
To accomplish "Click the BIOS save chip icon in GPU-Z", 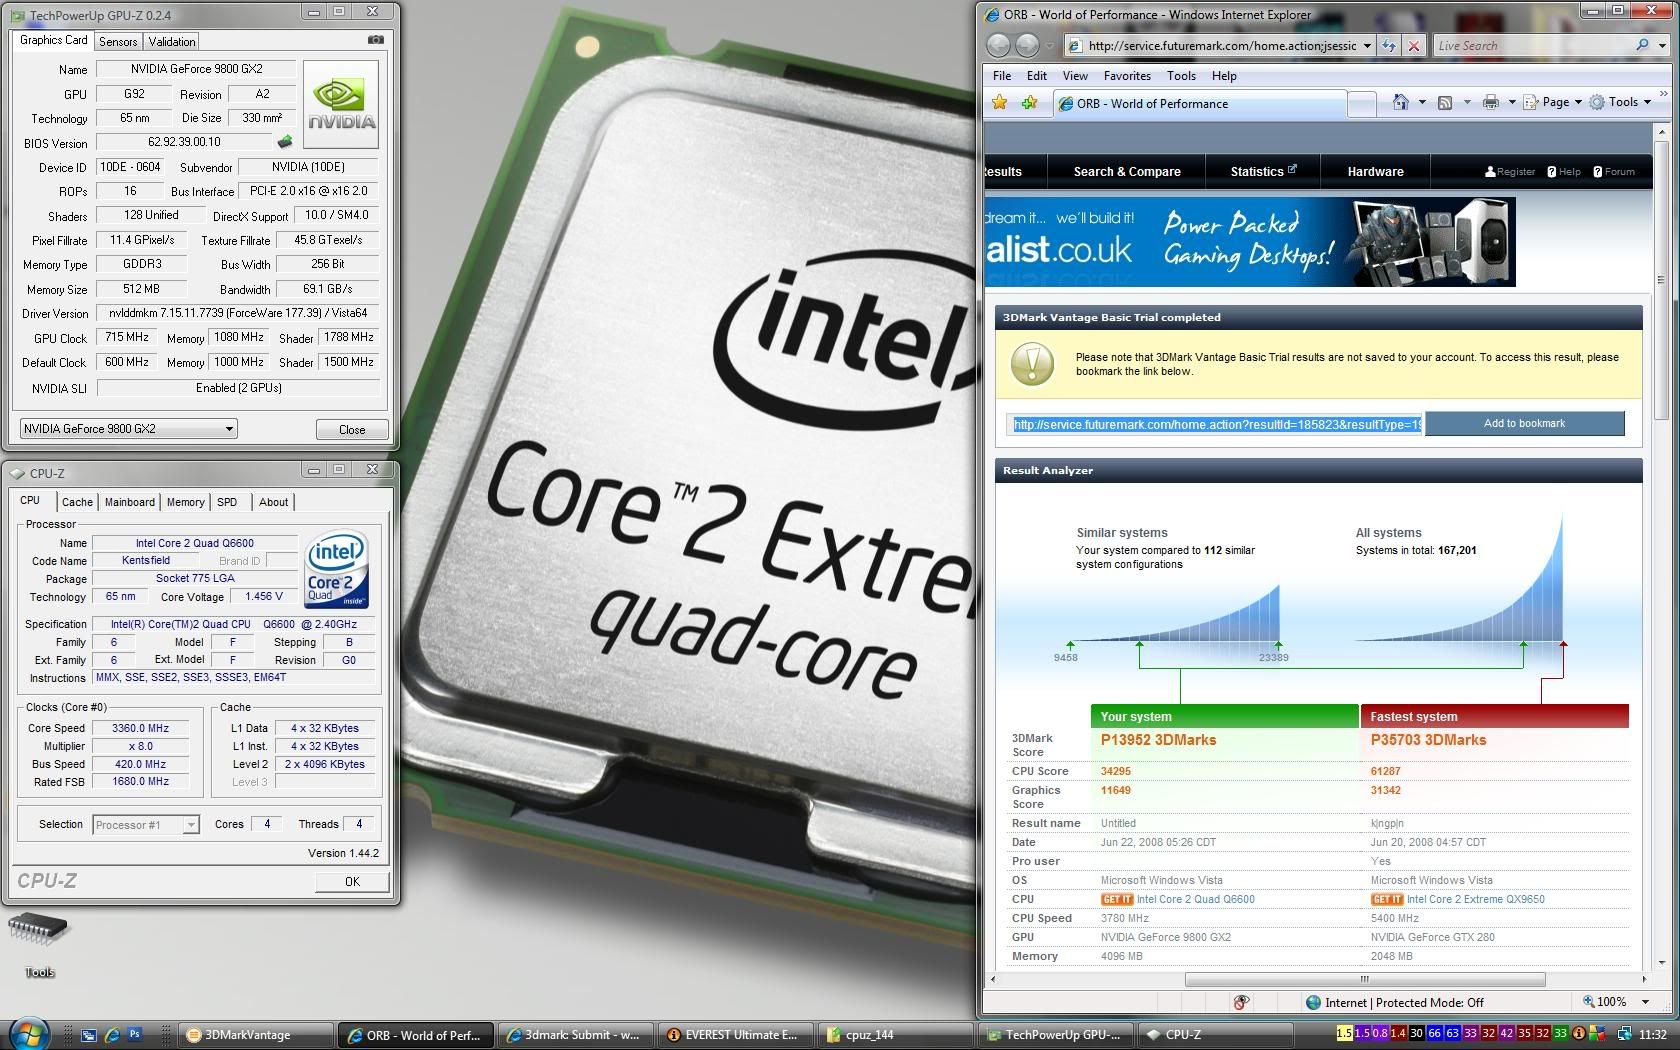I will tap(285, 142).
